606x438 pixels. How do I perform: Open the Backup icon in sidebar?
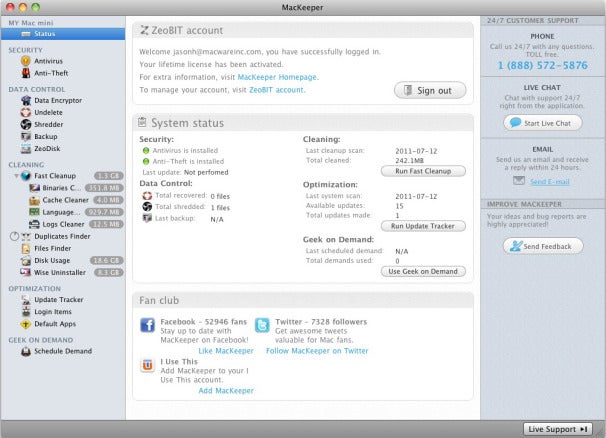point(26,136)
